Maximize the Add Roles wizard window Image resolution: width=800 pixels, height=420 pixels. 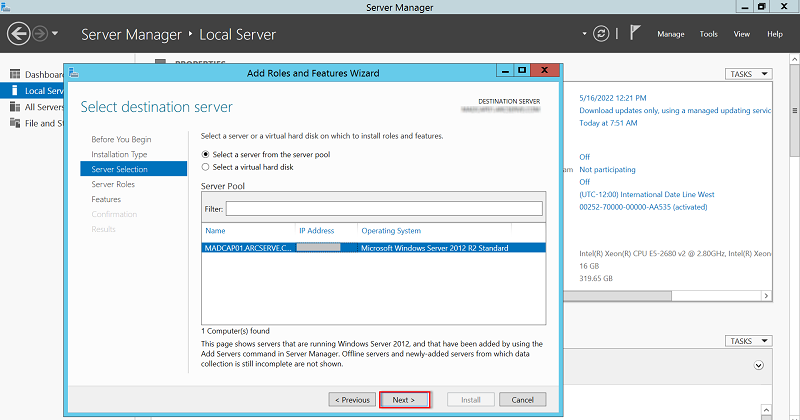[x=521, y=70]
